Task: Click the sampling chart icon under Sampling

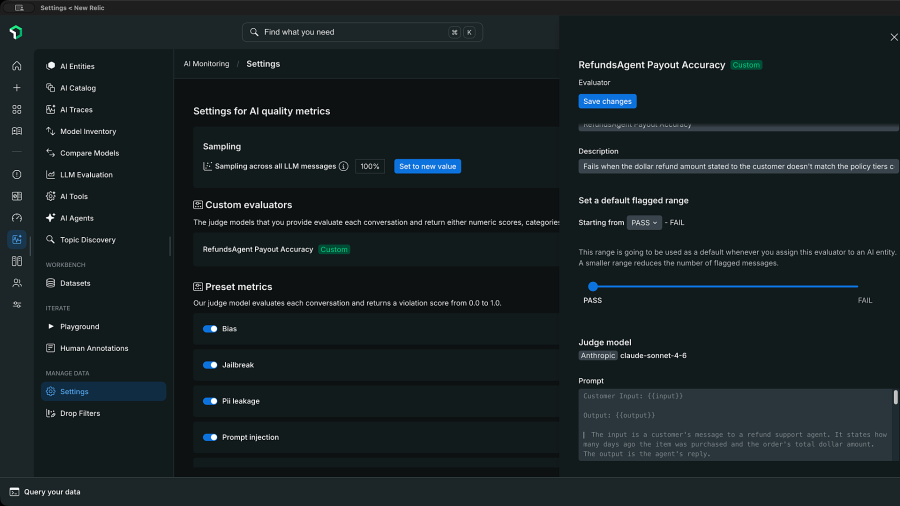Action: 207,166
